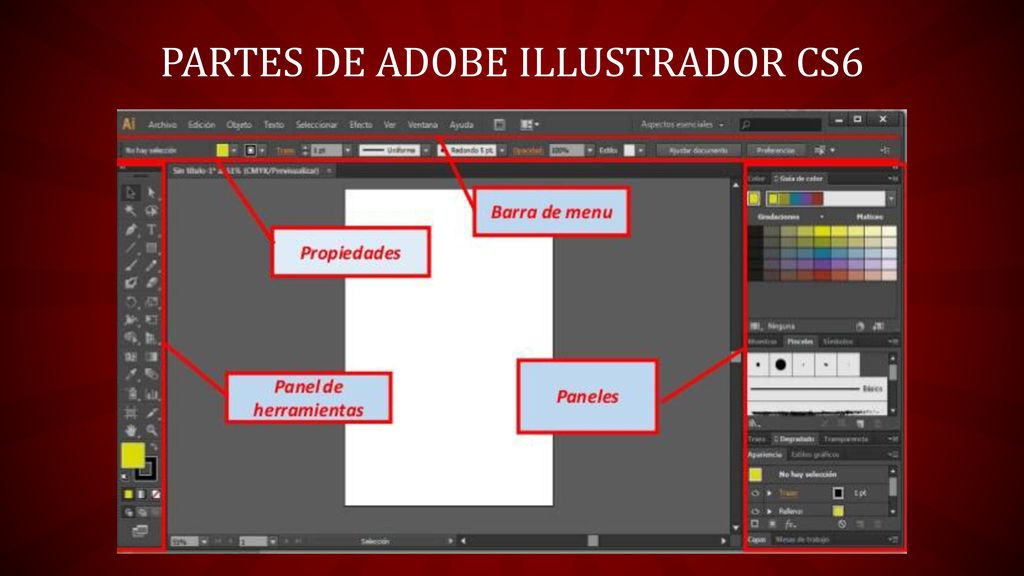1024x576 pixels.
Task: Open the arrange documents dropdown
Action: point(530,124)
